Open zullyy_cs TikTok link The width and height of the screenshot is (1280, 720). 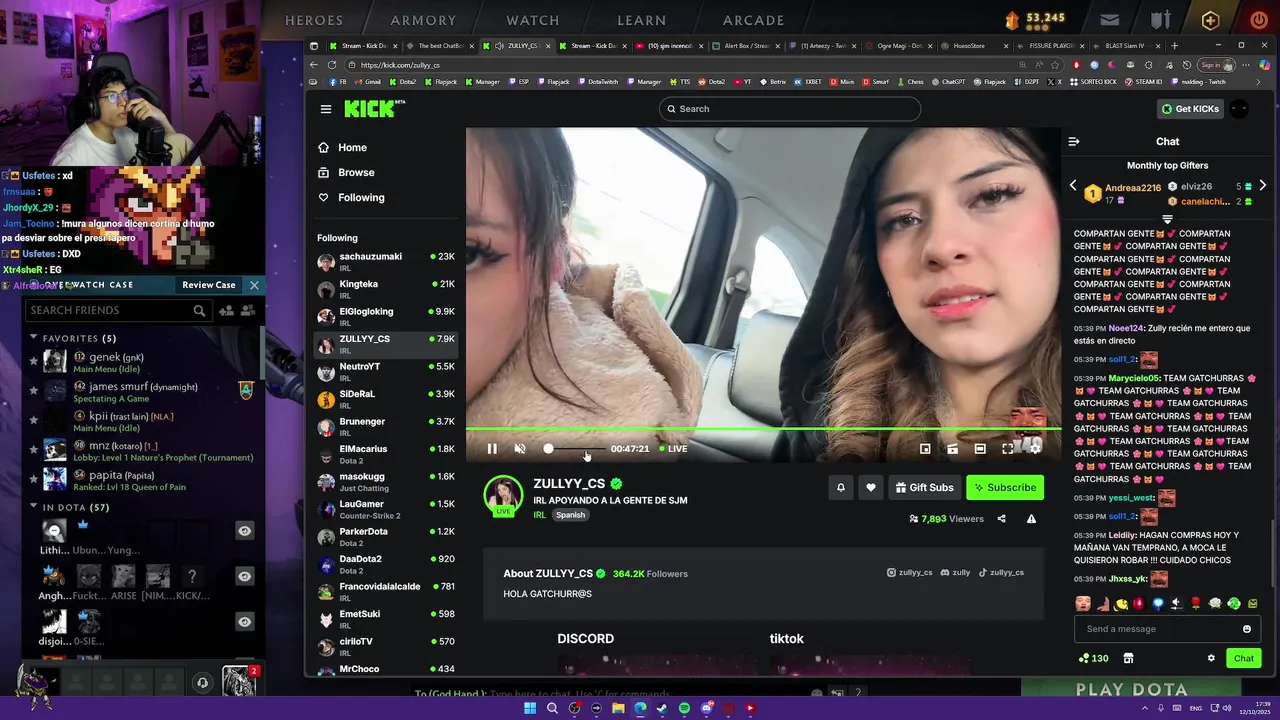pyautogui.click(x=1001, y=573)
